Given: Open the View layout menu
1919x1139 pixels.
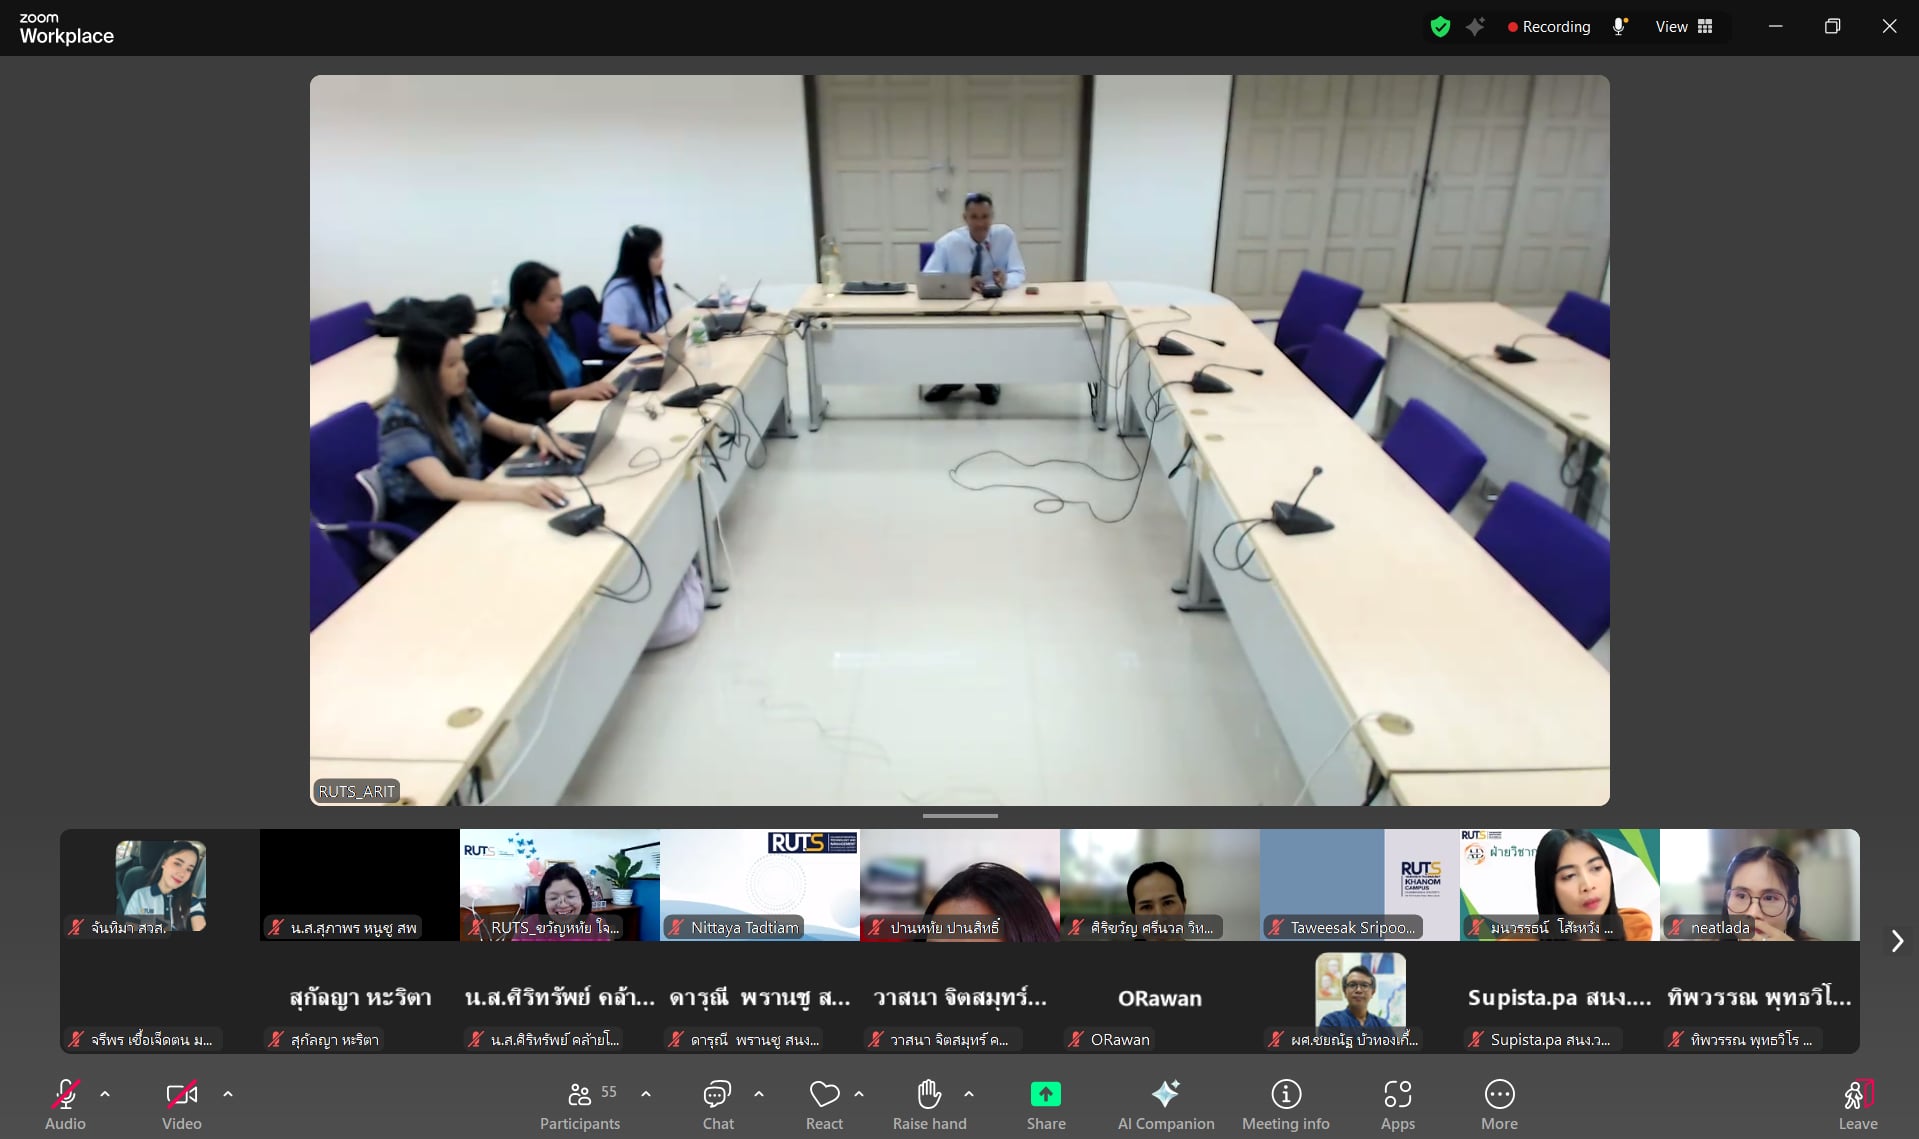Looking at the screenshot, I should click(1684, 27).
